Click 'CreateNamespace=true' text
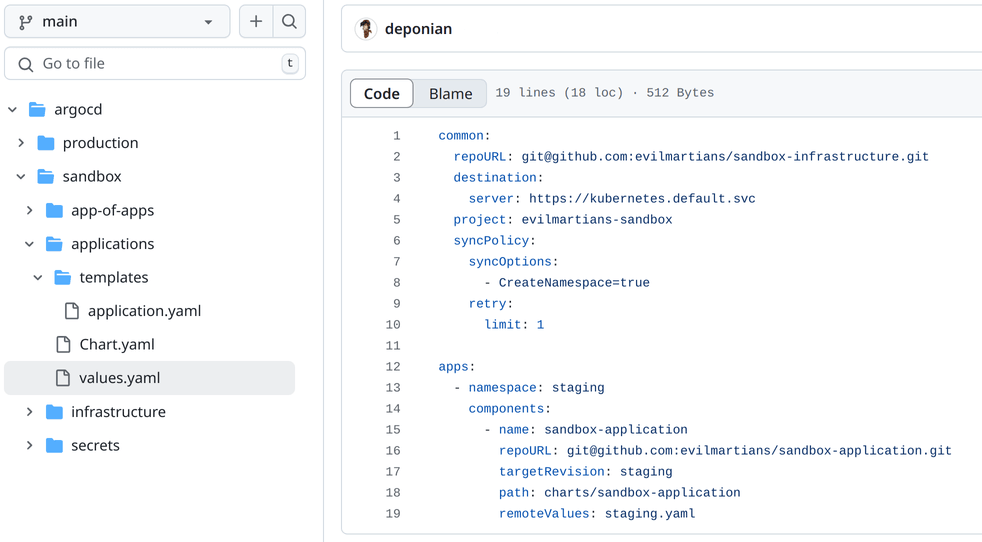The width and height of the screenshot is (982, 542). pos(574,283)
